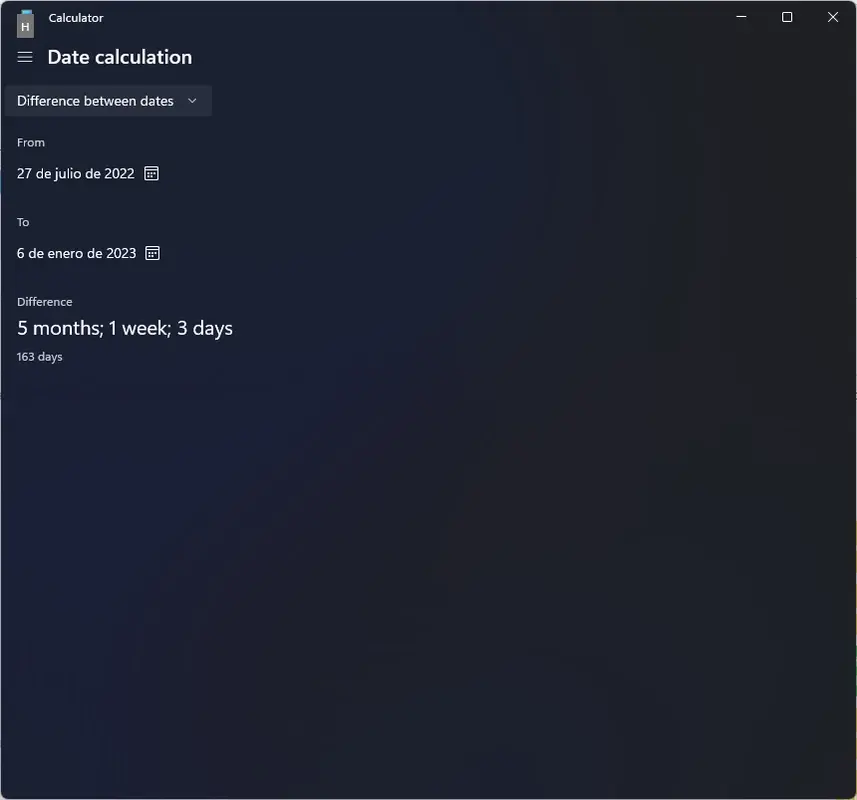Expand the calculation type selector chevron
Image resolution: width=857 pixels, height=800 pixels.
tap(192, 100)
